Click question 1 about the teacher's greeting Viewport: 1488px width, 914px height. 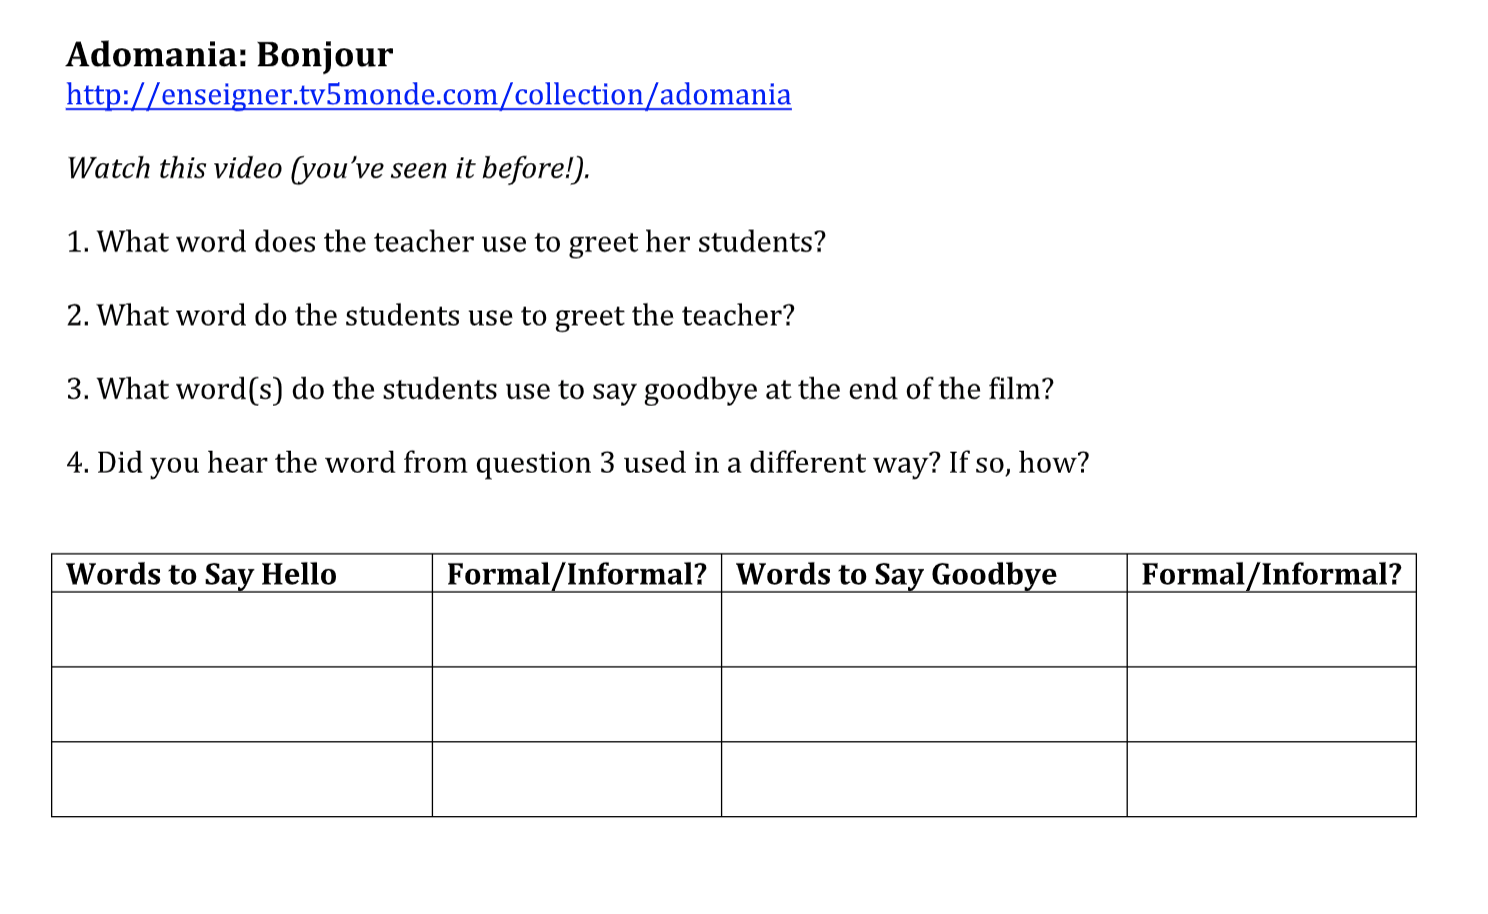(x=446, y=242)
